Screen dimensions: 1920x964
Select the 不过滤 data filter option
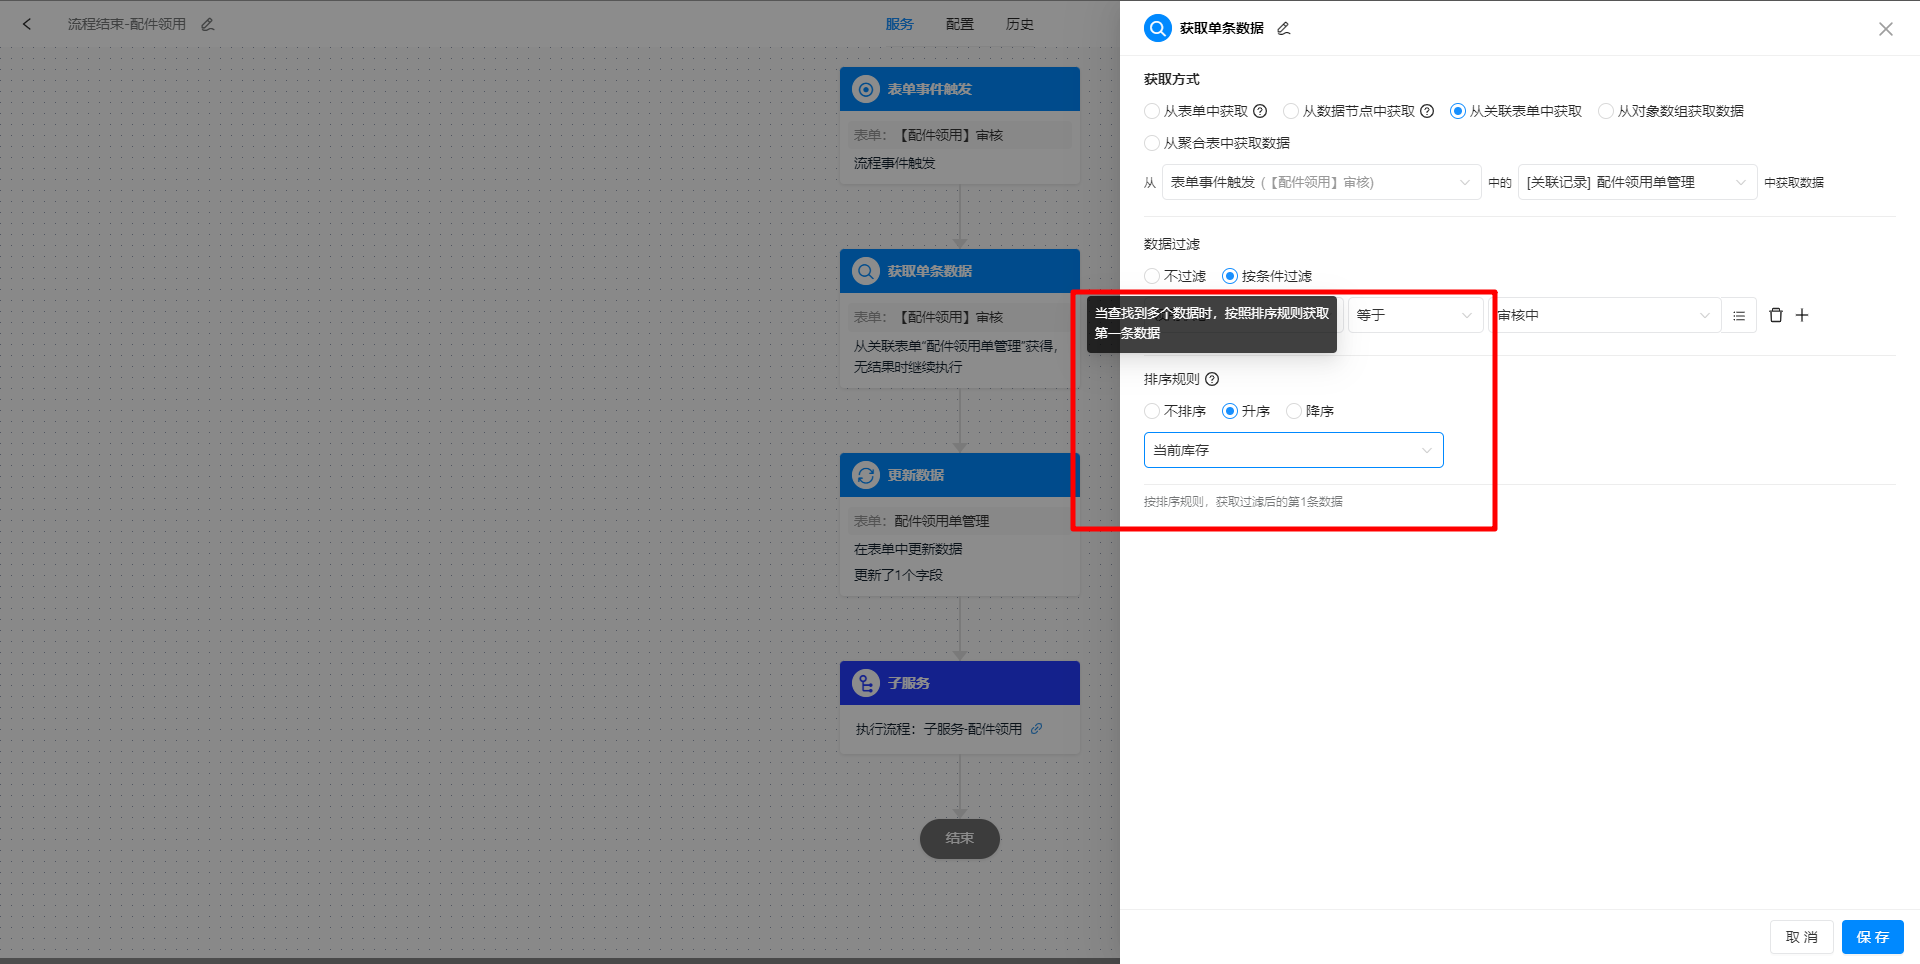point(1151,276)
